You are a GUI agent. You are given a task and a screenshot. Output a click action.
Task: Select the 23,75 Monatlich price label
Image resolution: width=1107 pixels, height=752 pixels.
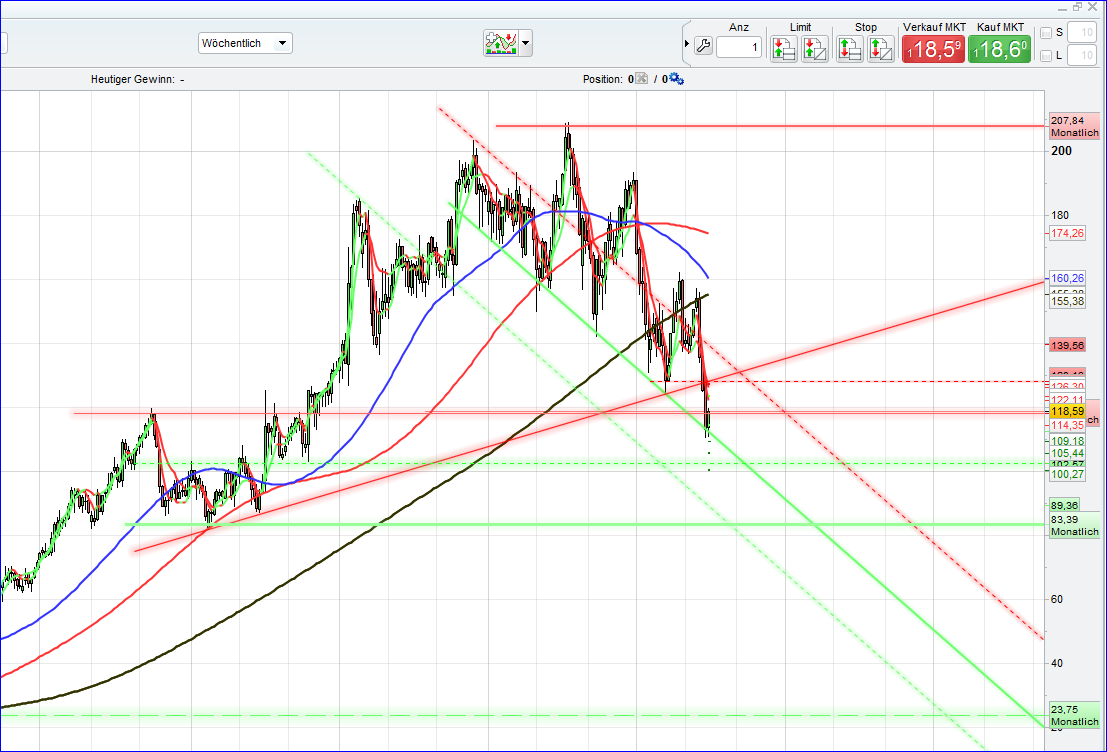click(x=1075, y=715)
